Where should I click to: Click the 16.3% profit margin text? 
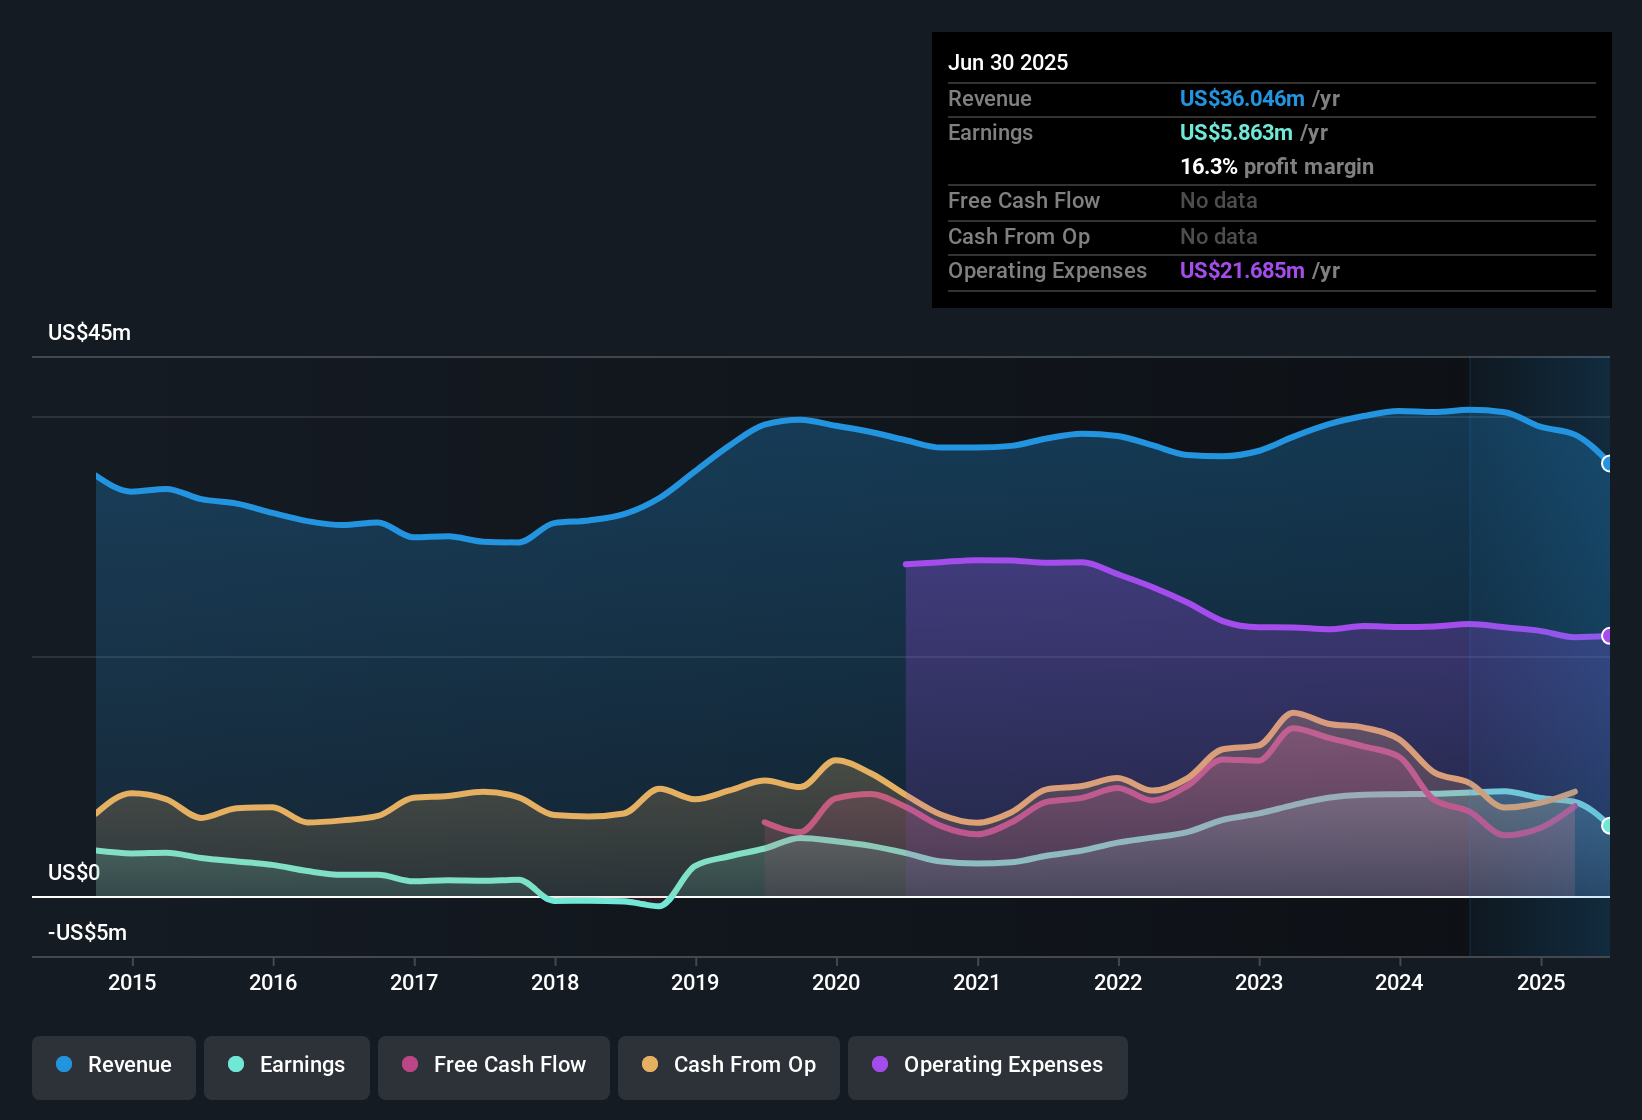tap(1277, 166)
